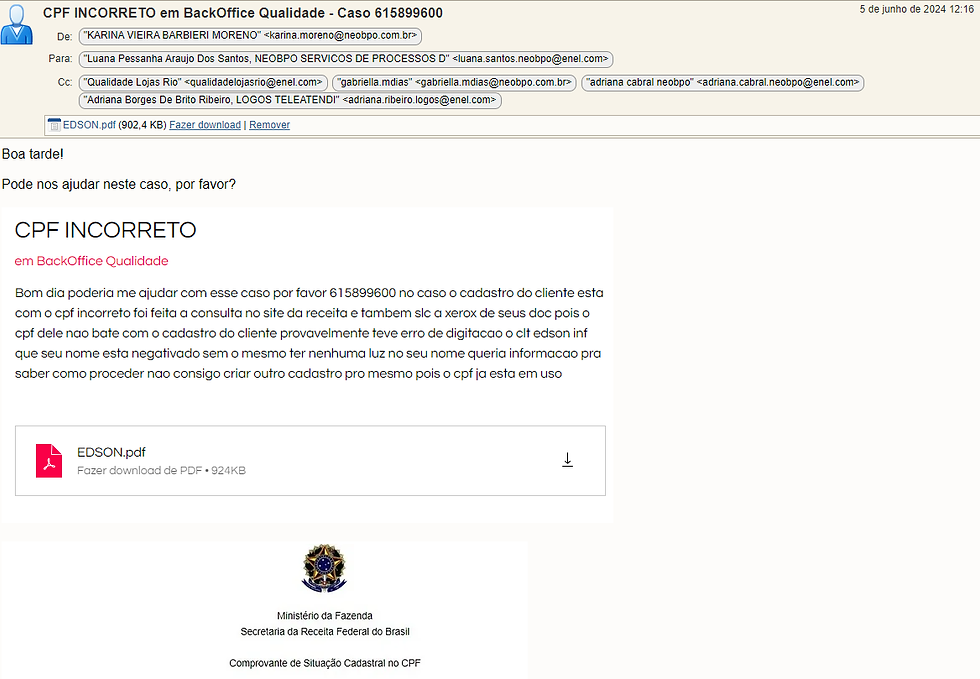Click 'Pode nos ajudar neste caso, por favor?'
The image size is (980, 679).
click(x=119, y=184)
